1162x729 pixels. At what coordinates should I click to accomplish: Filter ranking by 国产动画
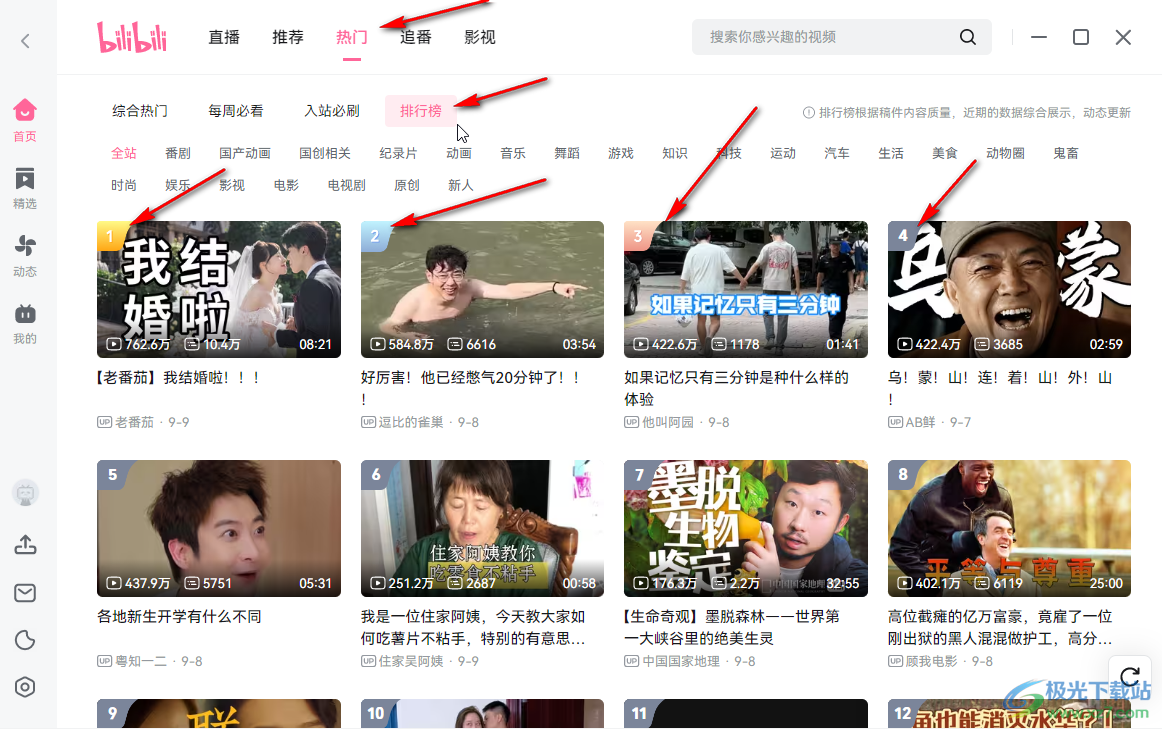pos(245,153)
